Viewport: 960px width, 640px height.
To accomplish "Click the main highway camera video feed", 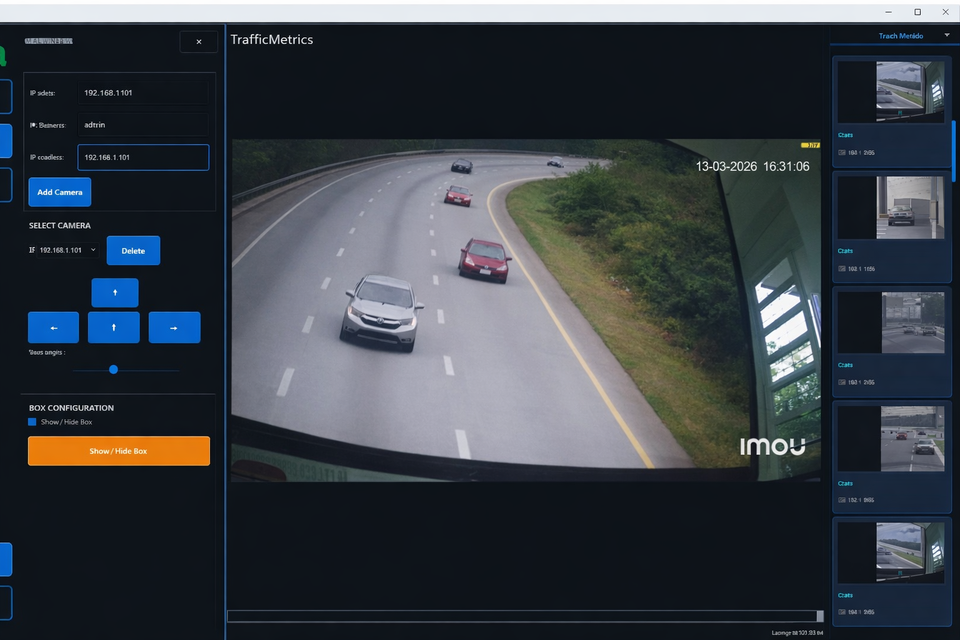I will click(527, 310).
